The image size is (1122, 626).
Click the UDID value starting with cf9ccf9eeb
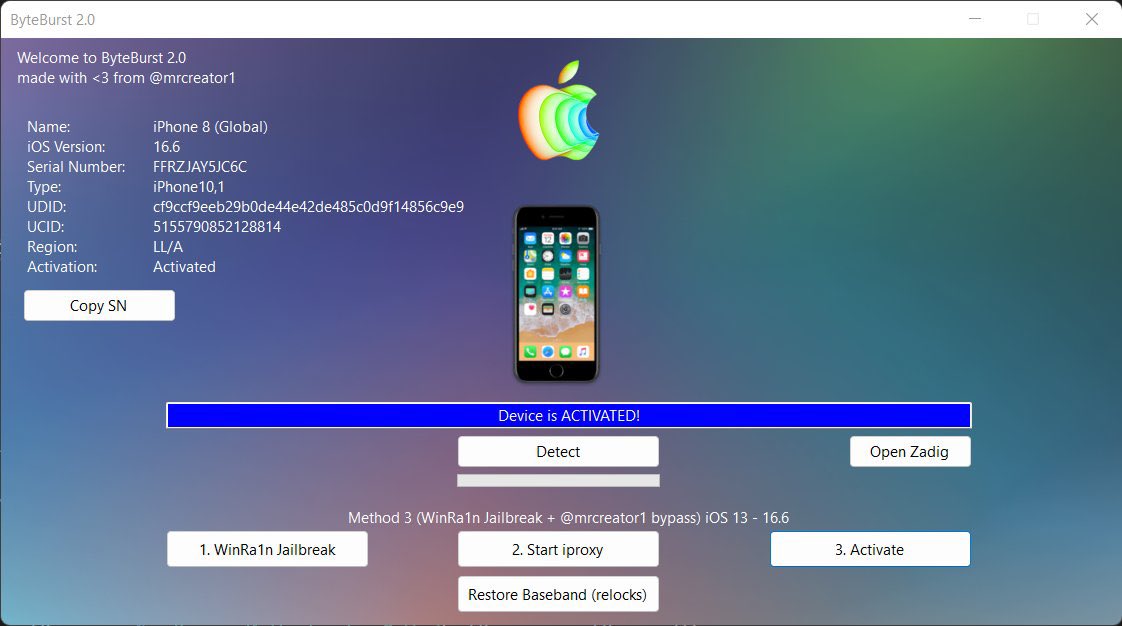[308, 207]
